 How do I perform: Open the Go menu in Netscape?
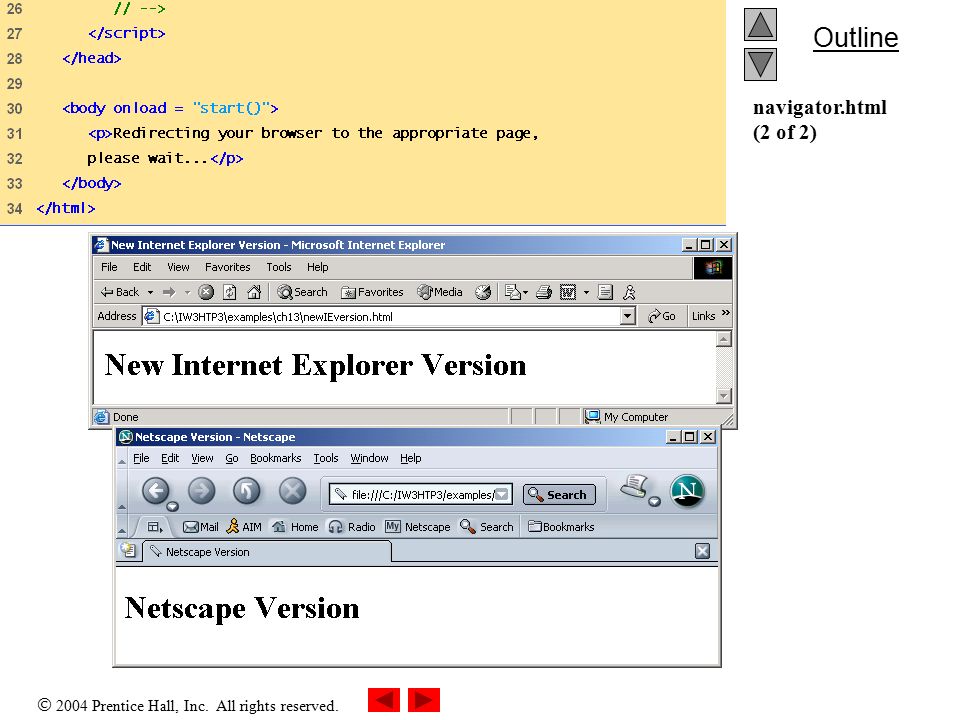pyautogui.click(x=231, y=458)
